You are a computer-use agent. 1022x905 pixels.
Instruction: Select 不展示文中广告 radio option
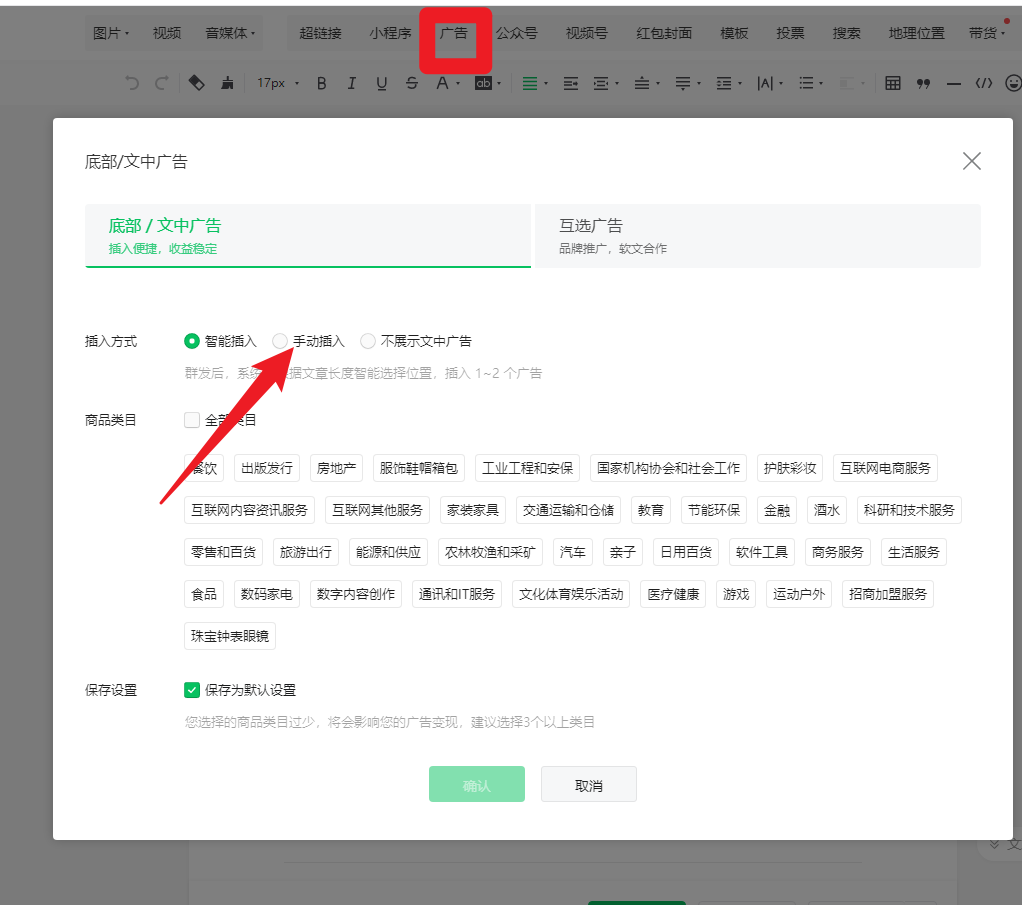pyautogui.click(x=368, y=341)
